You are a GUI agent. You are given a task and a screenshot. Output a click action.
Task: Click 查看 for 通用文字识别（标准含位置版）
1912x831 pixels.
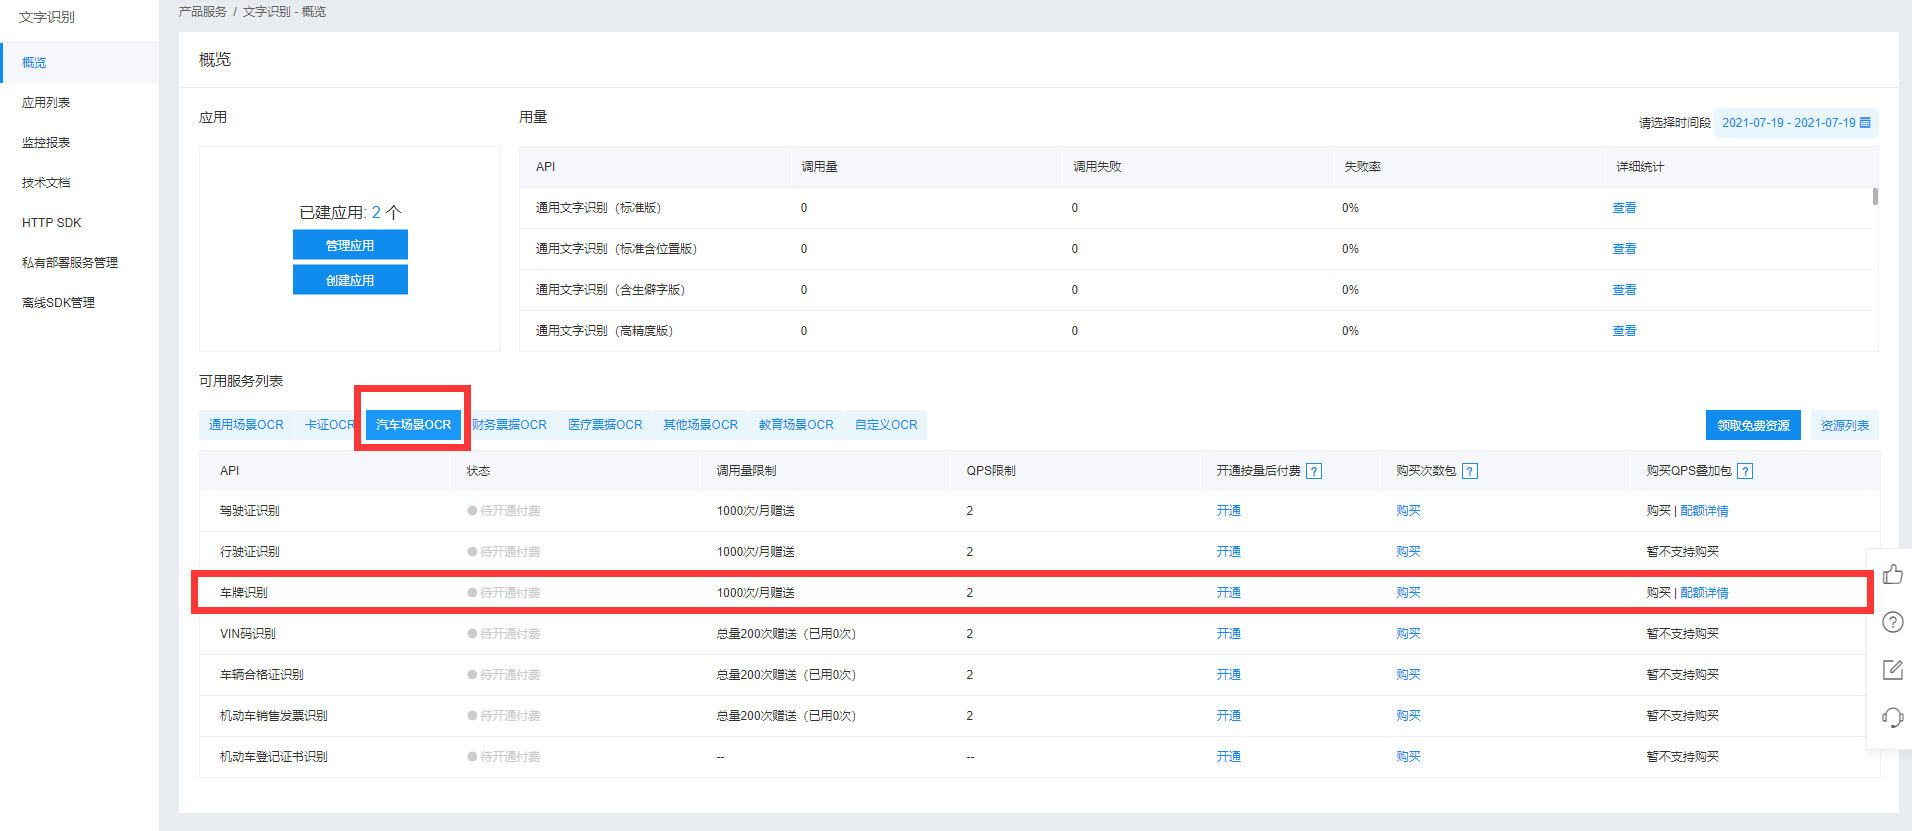pyautogui.click(x=1624, y=249)
